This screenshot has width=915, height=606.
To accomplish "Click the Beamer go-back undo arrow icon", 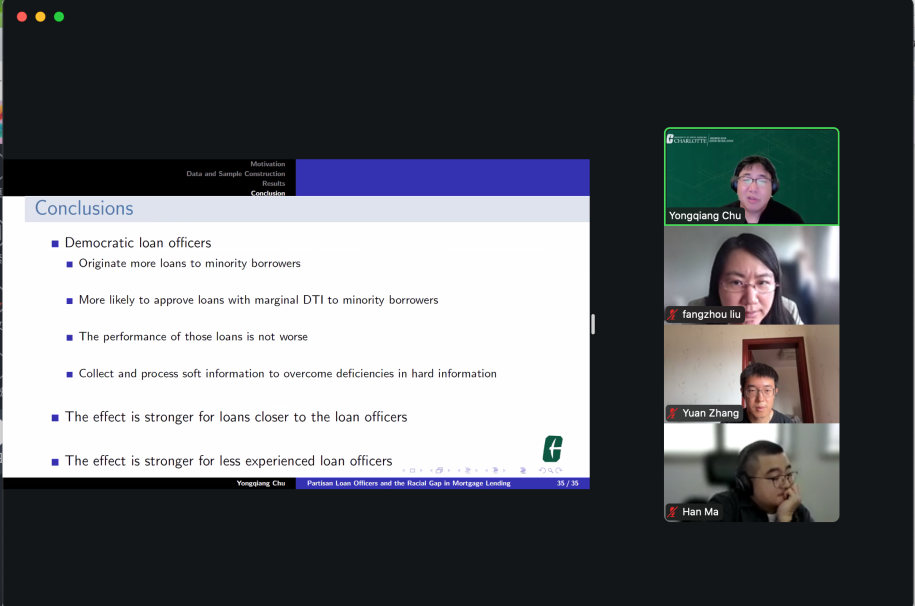I will point(542,470).
